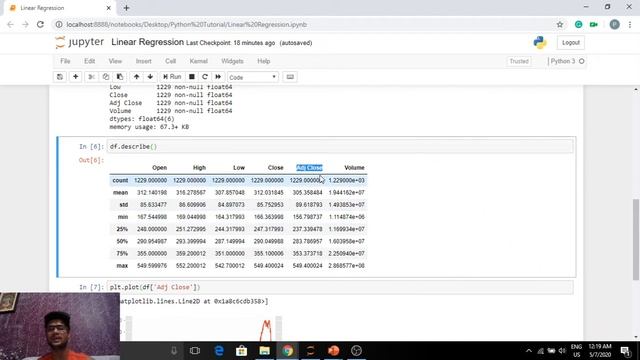
Task: Click the Close column header
Action: (276, 168)
